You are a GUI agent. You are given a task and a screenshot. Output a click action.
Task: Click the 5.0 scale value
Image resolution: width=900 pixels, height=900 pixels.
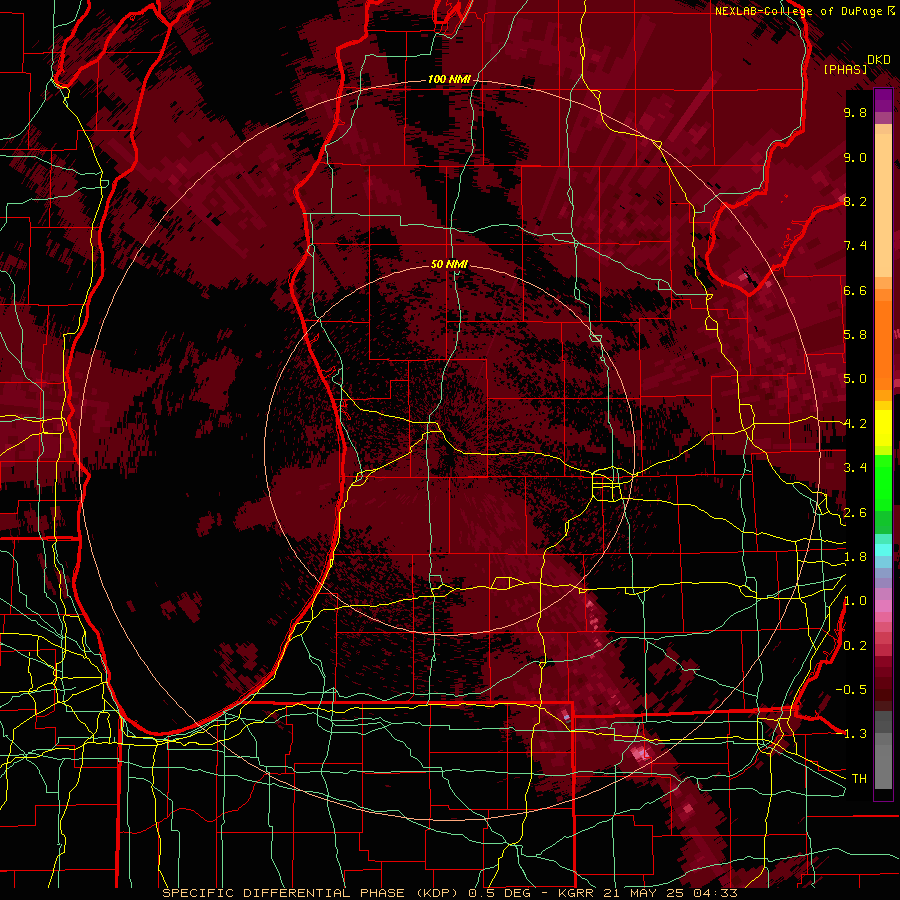[x=855, y=379]
